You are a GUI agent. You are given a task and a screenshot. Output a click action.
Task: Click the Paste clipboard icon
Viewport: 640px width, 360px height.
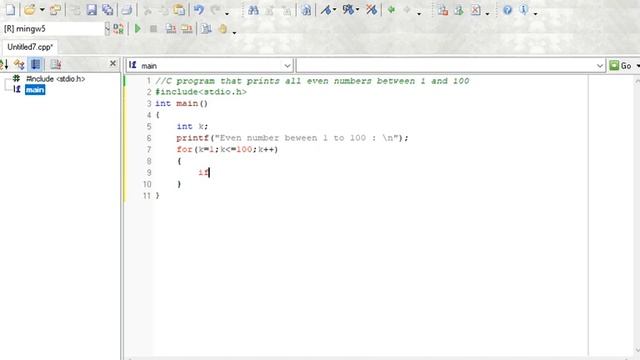(179, 9)
